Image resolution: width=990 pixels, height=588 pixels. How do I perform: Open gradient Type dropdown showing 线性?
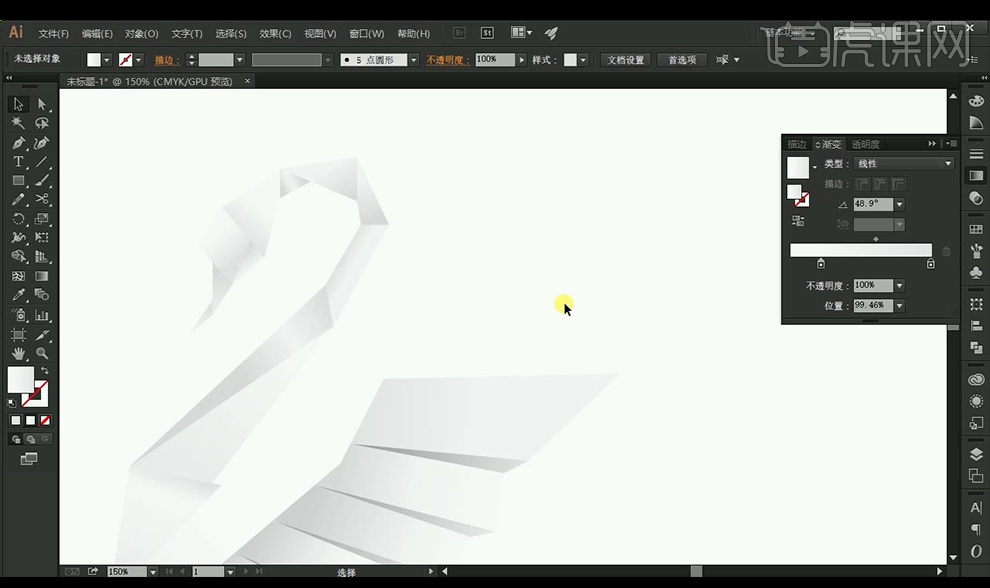tap(904, 164)
